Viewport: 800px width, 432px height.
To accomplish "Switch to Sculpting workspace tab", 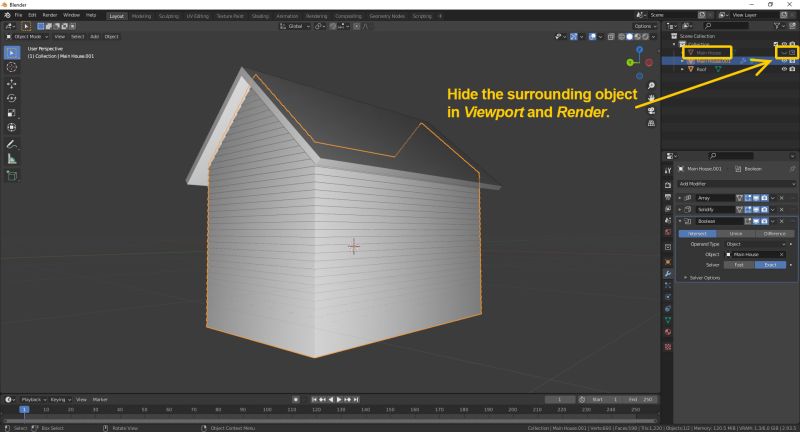I will coord(168,16).
